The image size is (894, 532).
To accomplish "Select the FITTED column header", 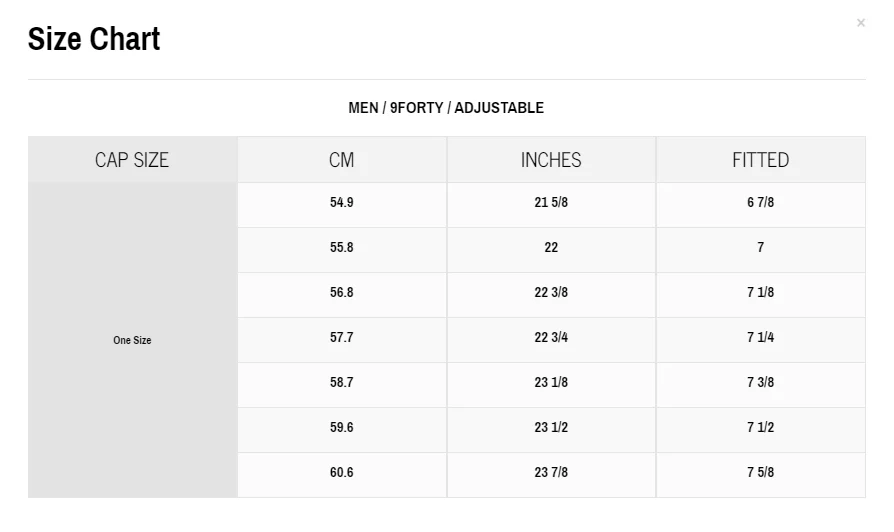I will pyautogui.click(x=760, y=160).
